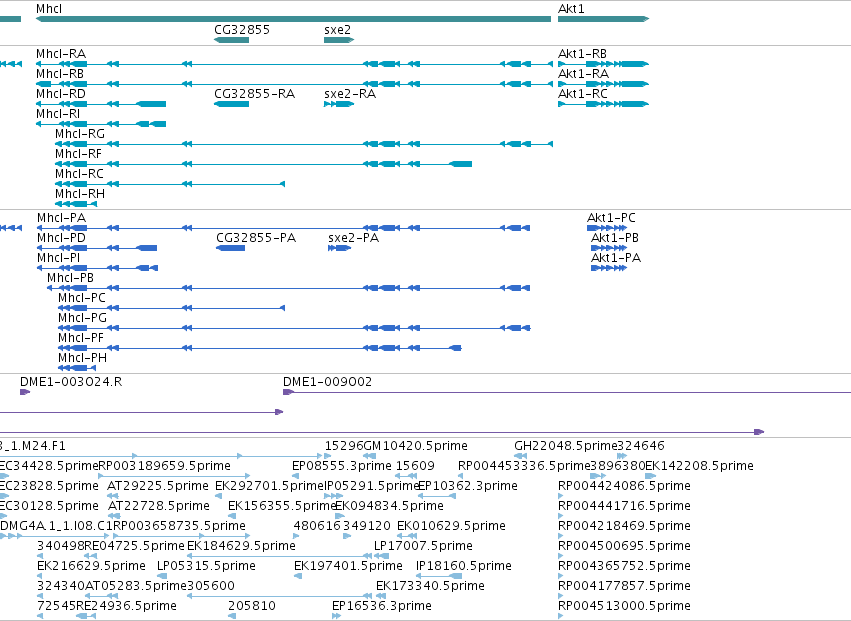Viewport: 851px width, 621px height.
Task: Click the Mhcl-RD transcript label
Action: coord(61,93)
